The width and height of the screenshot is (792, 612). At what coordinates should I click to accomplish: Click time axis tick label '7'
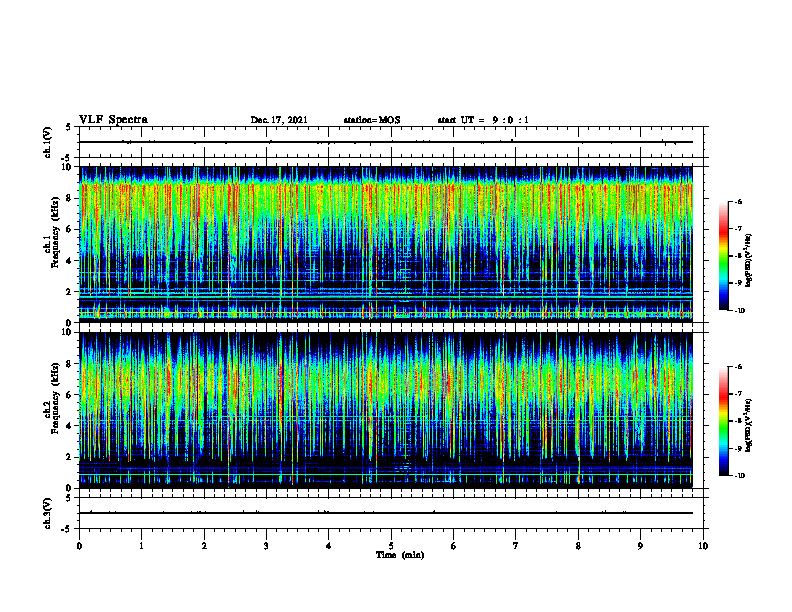click(516, 546)
